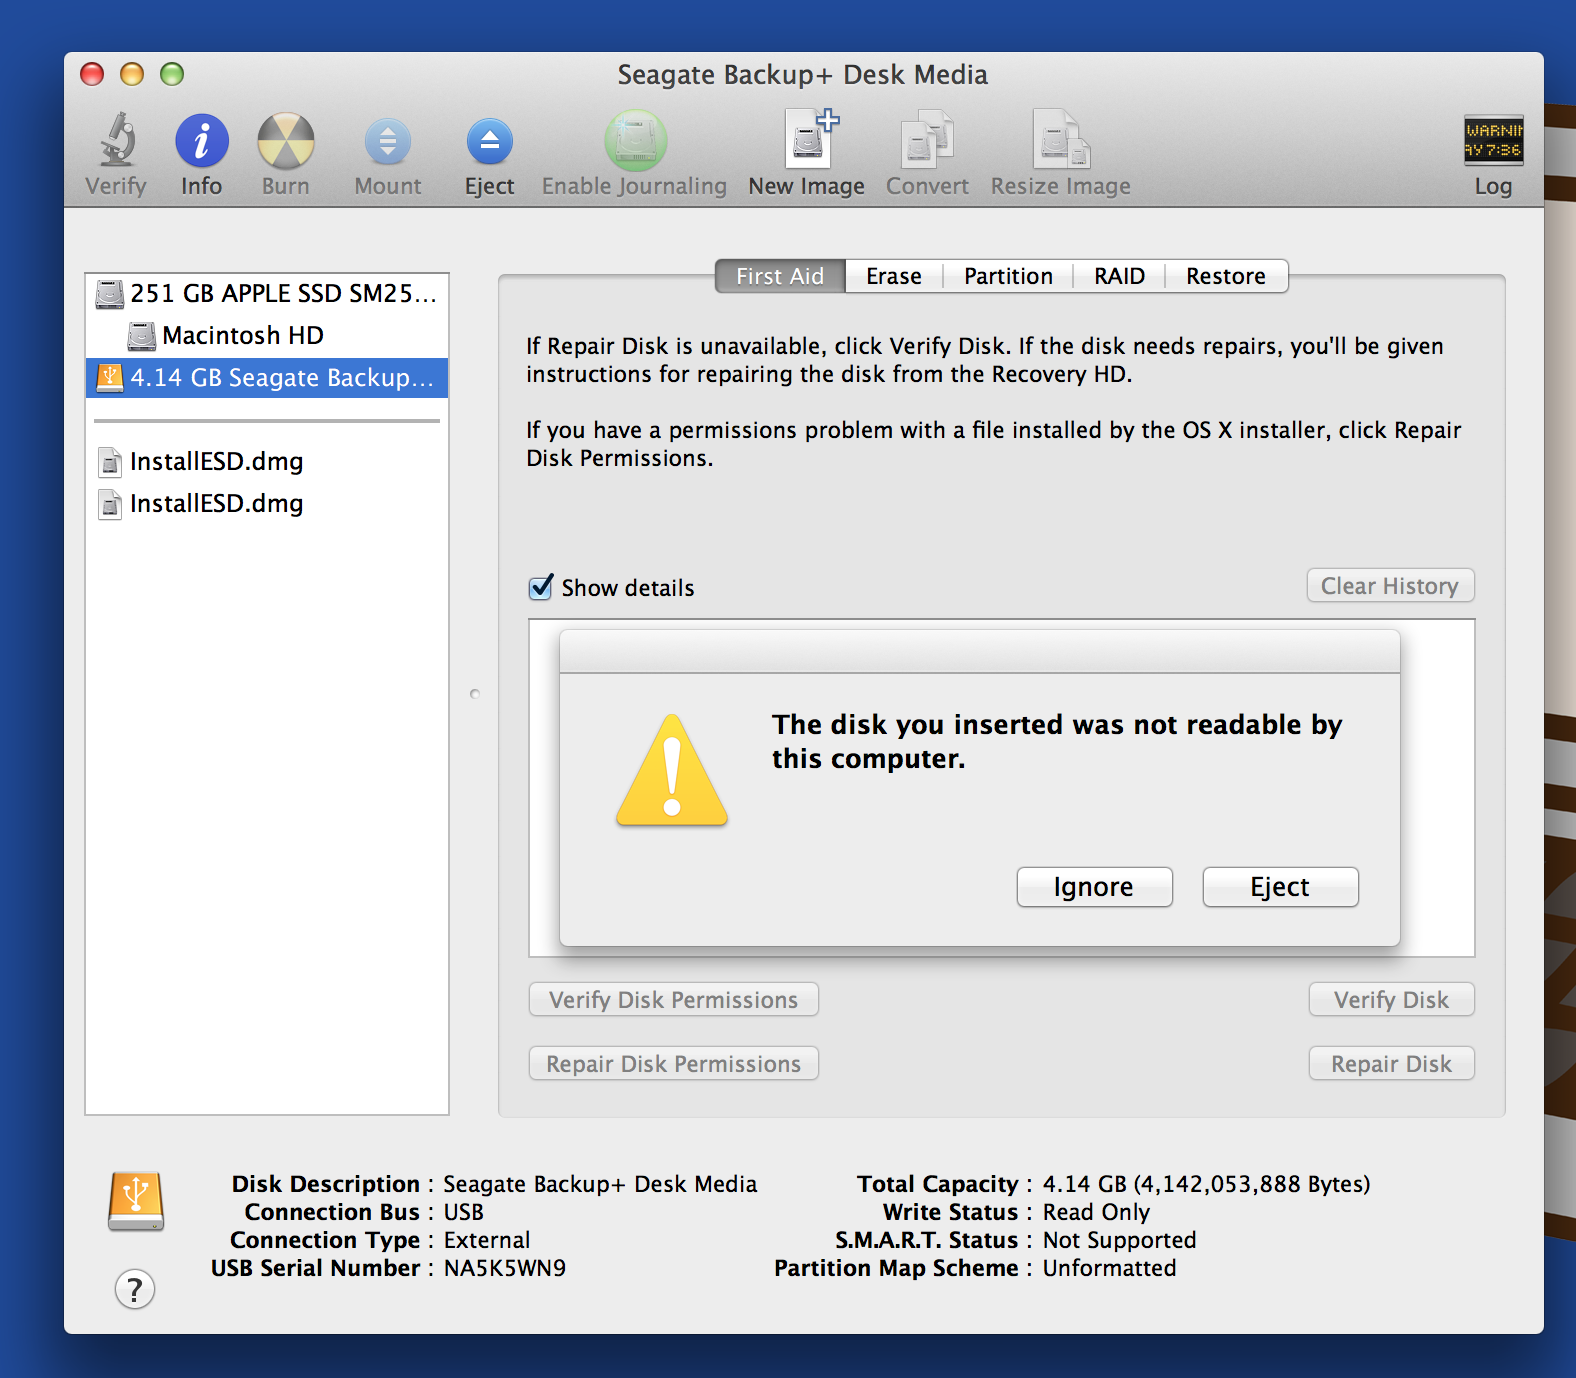The image size is (1576, 1378).
Task: Click the USB Serial Number value NA5K5WN9
Action: (x=505, y=1268)
